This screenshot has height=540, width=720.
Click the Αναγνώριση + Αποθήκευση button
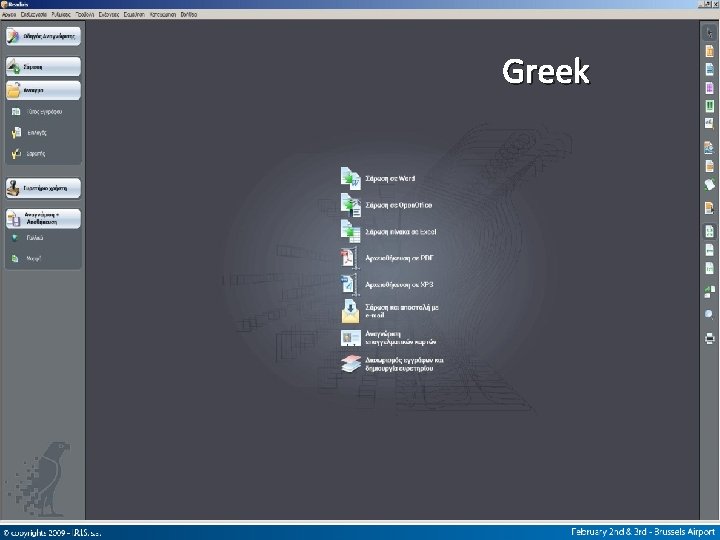coord(44,219)
